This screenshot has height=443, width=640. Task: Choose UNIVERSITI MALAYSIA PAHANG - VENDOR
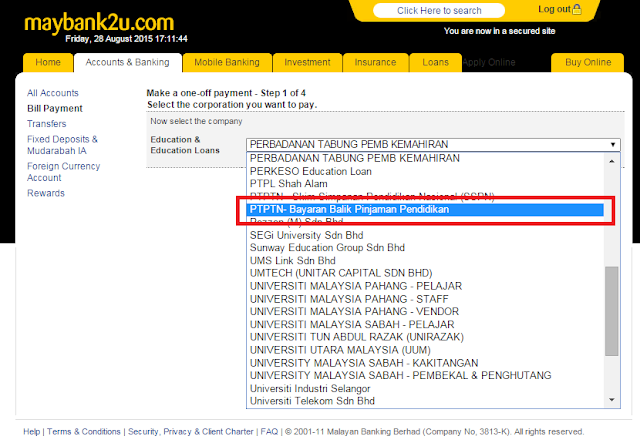tap(425, 312)
